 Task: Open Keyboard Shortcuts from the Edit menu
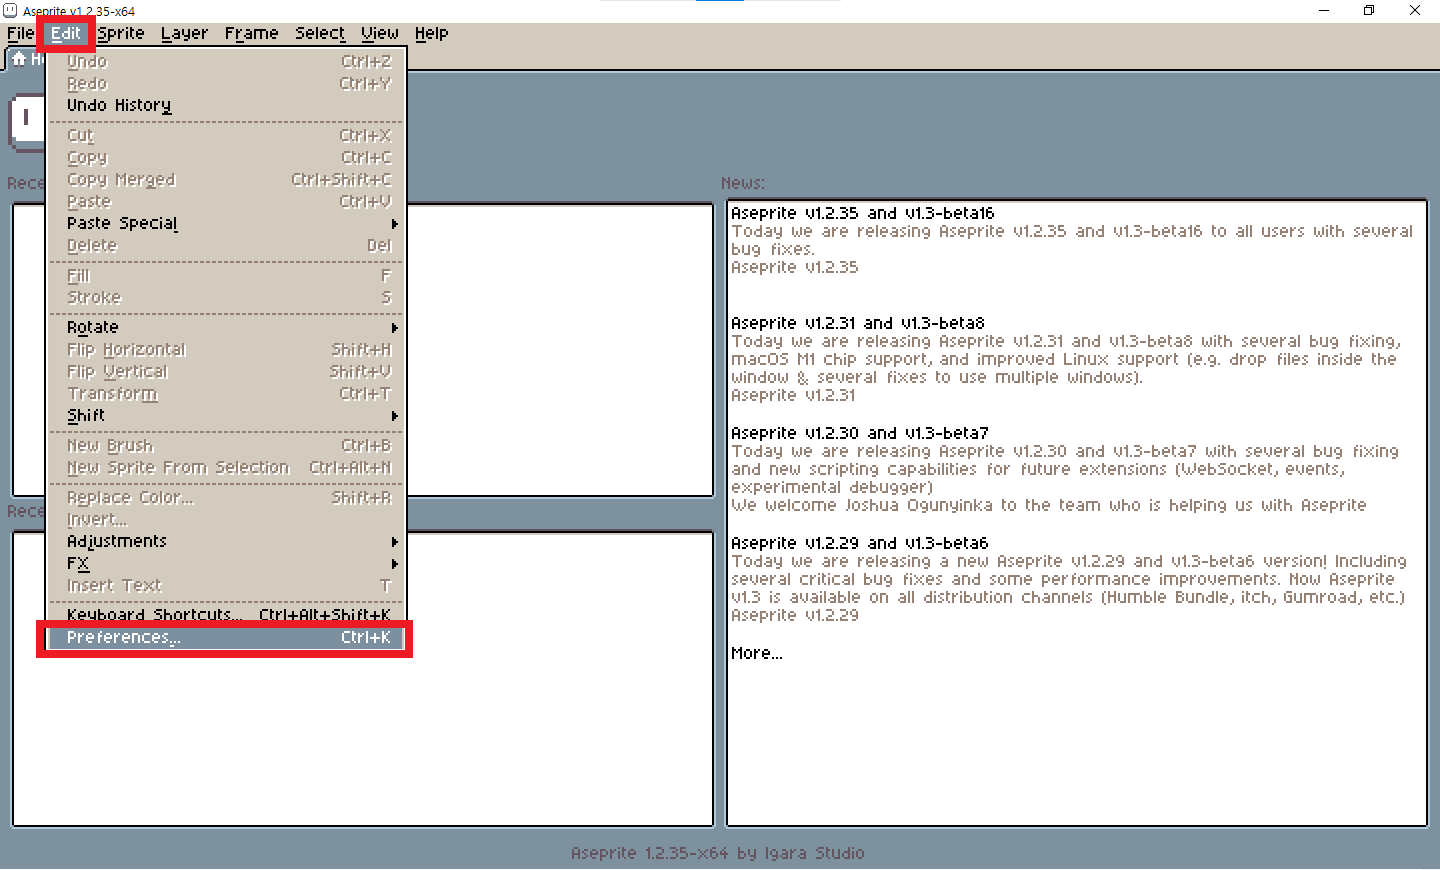coord(227,614)
